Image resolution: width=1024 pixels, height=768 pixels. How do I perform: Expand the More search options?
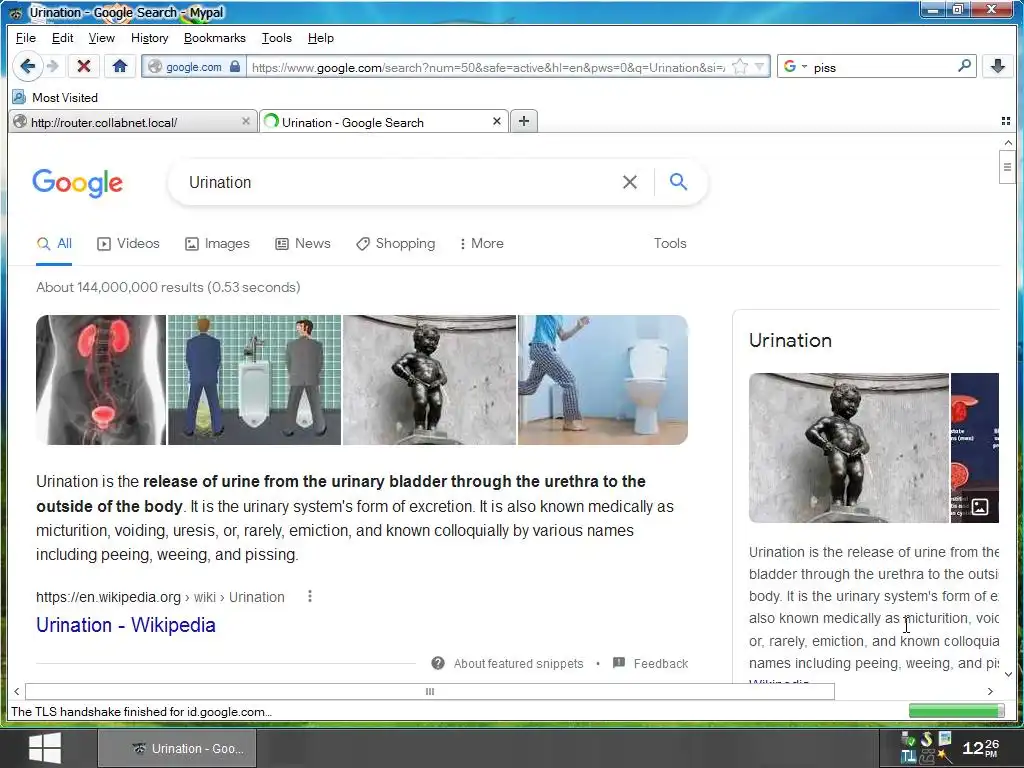click(x=481, y=244)
